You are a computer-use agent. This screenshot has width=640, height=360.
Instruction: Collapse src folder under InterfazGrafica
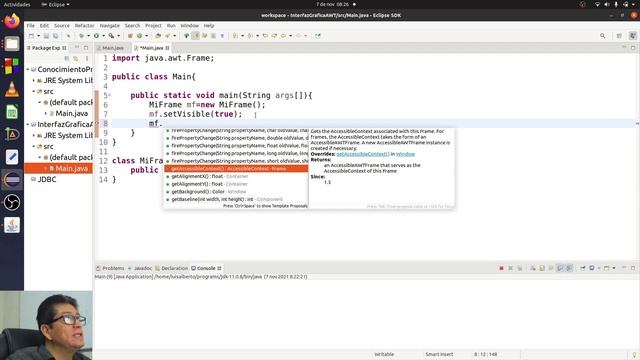pos(34,147)
